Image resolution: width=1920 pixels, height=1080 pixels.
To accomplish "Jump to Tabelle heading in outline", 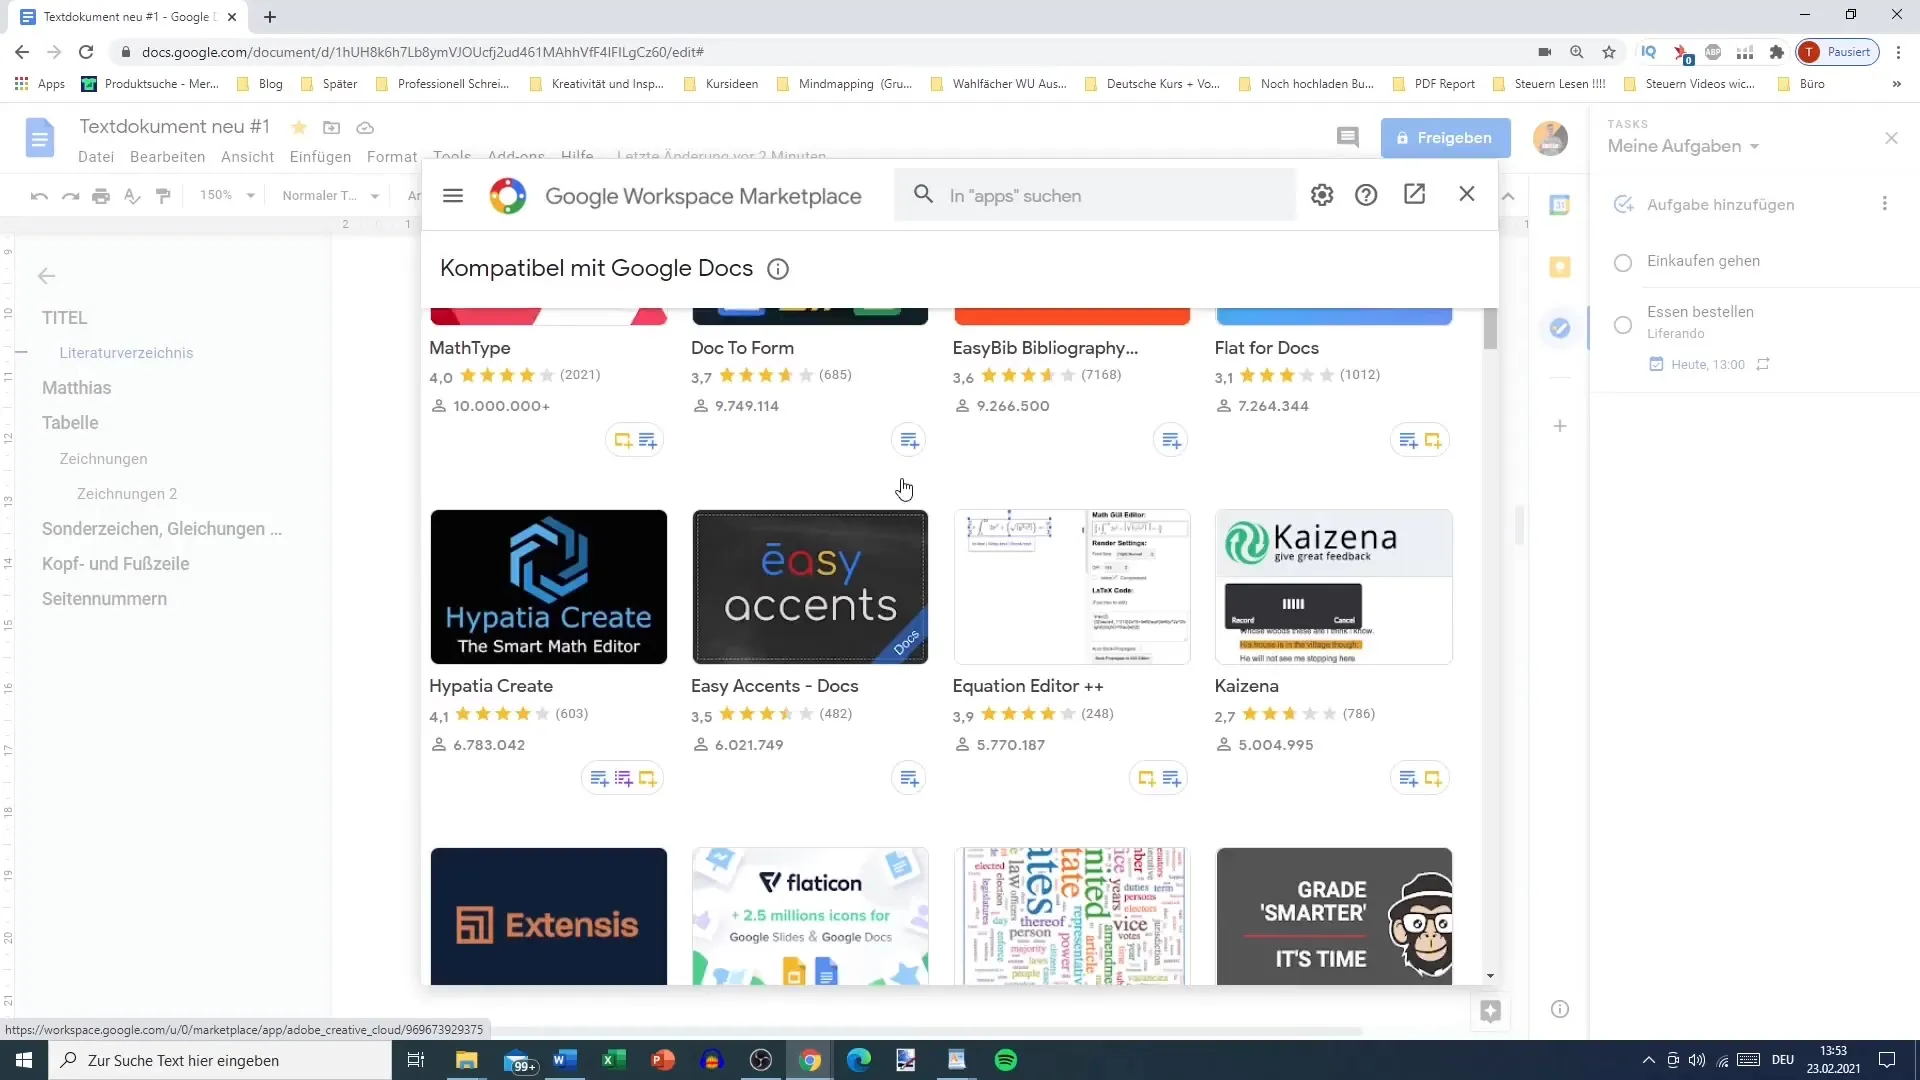I will pyautogui.click(x=70, y=423).
